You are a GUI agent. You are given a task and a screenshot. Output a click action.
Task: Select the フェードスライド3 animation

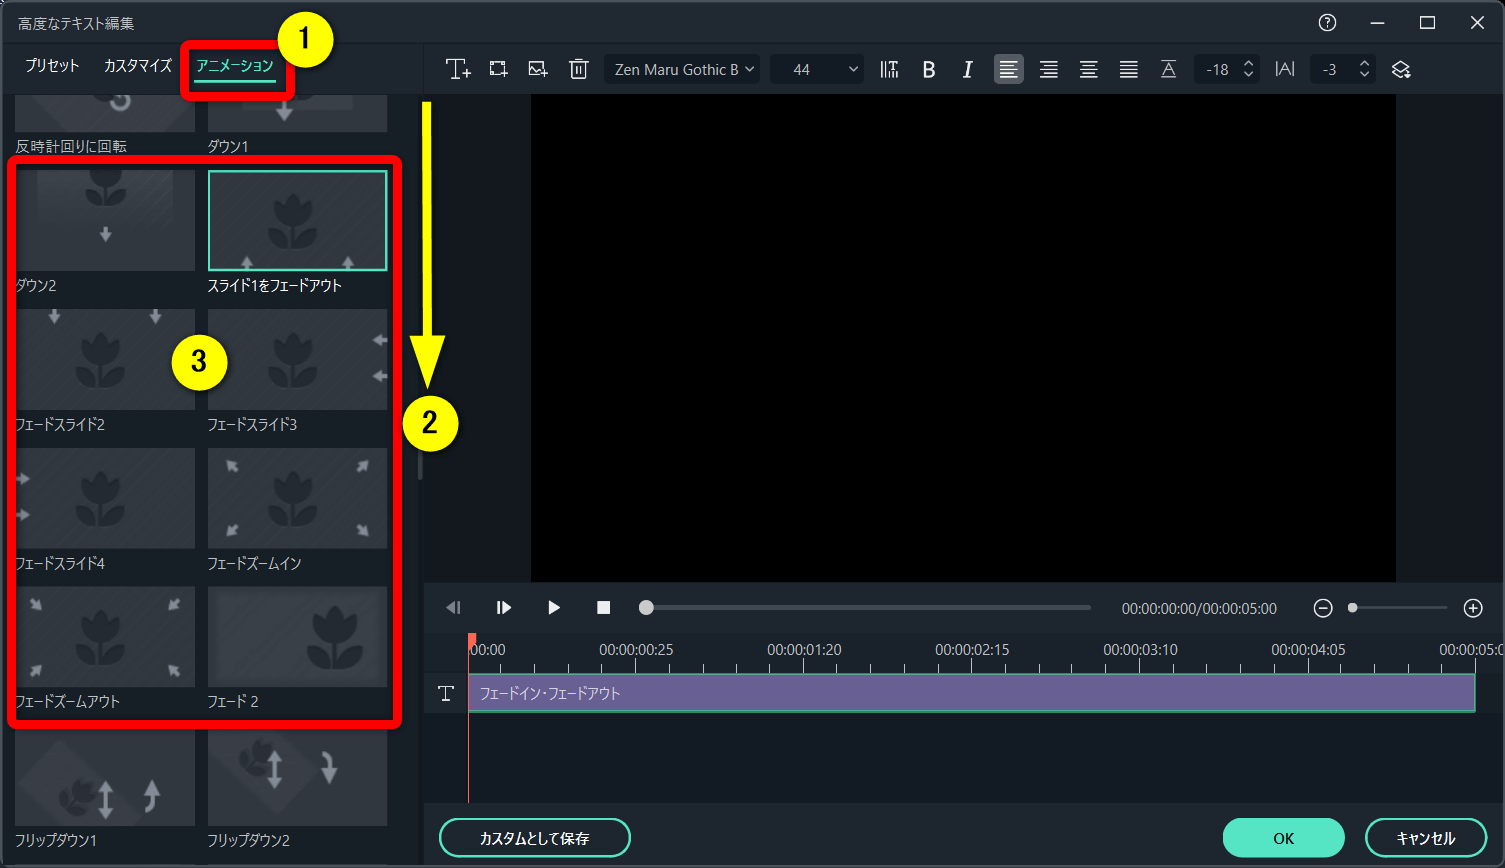pyautogui.click(x=297, y=359)
